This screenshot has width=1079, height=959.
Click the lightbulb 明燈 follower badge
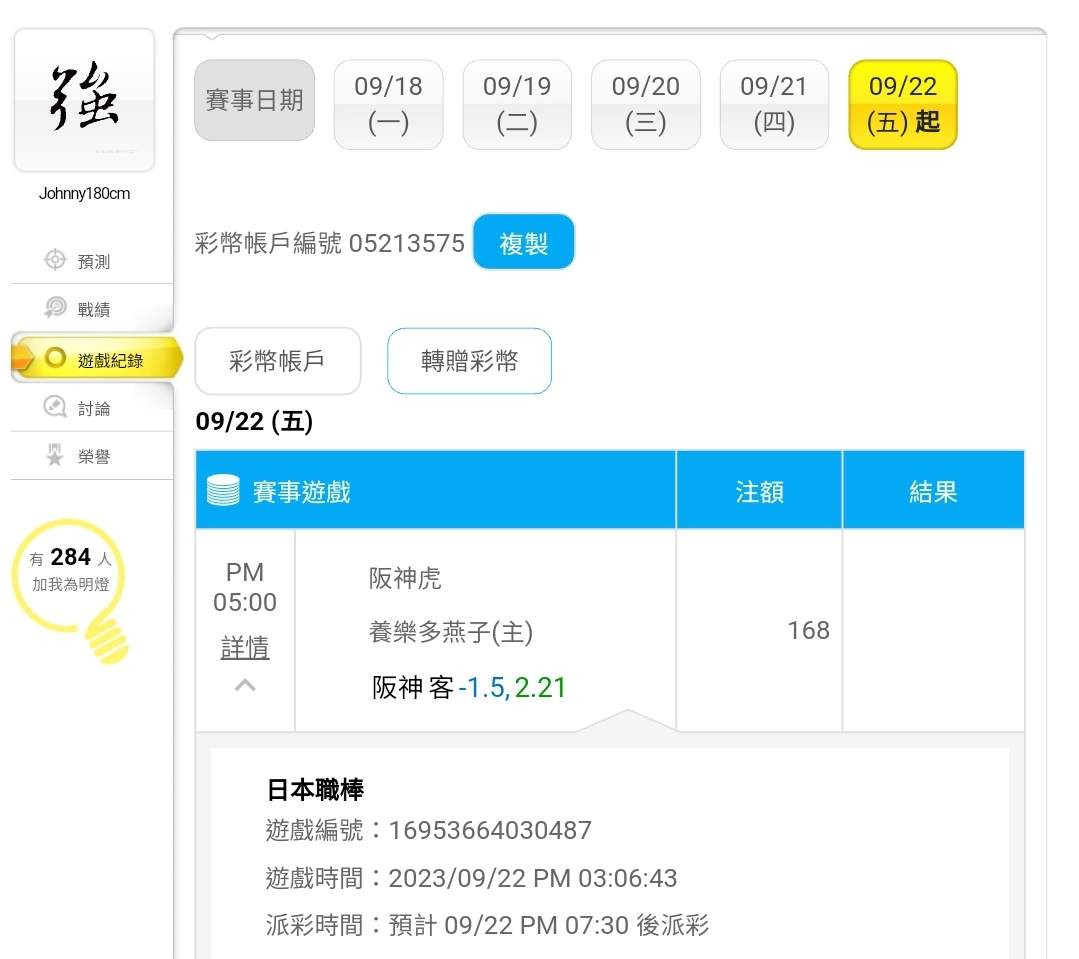coord(71,590)
